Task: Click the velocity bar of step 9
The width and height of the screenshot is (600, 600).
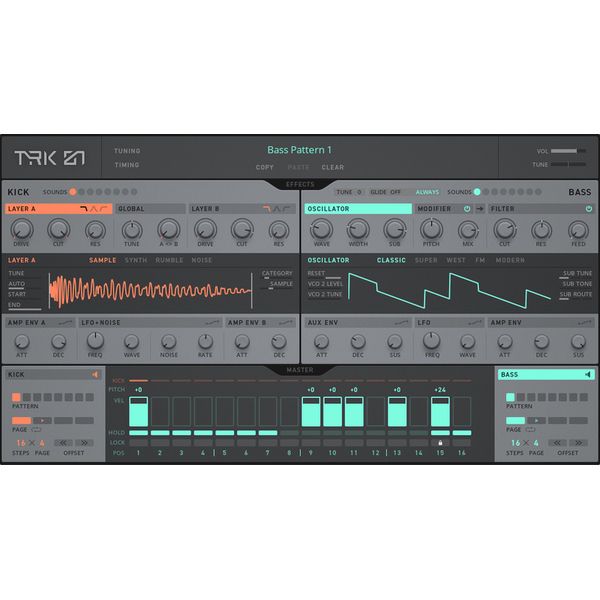Action: coord(311,412)
